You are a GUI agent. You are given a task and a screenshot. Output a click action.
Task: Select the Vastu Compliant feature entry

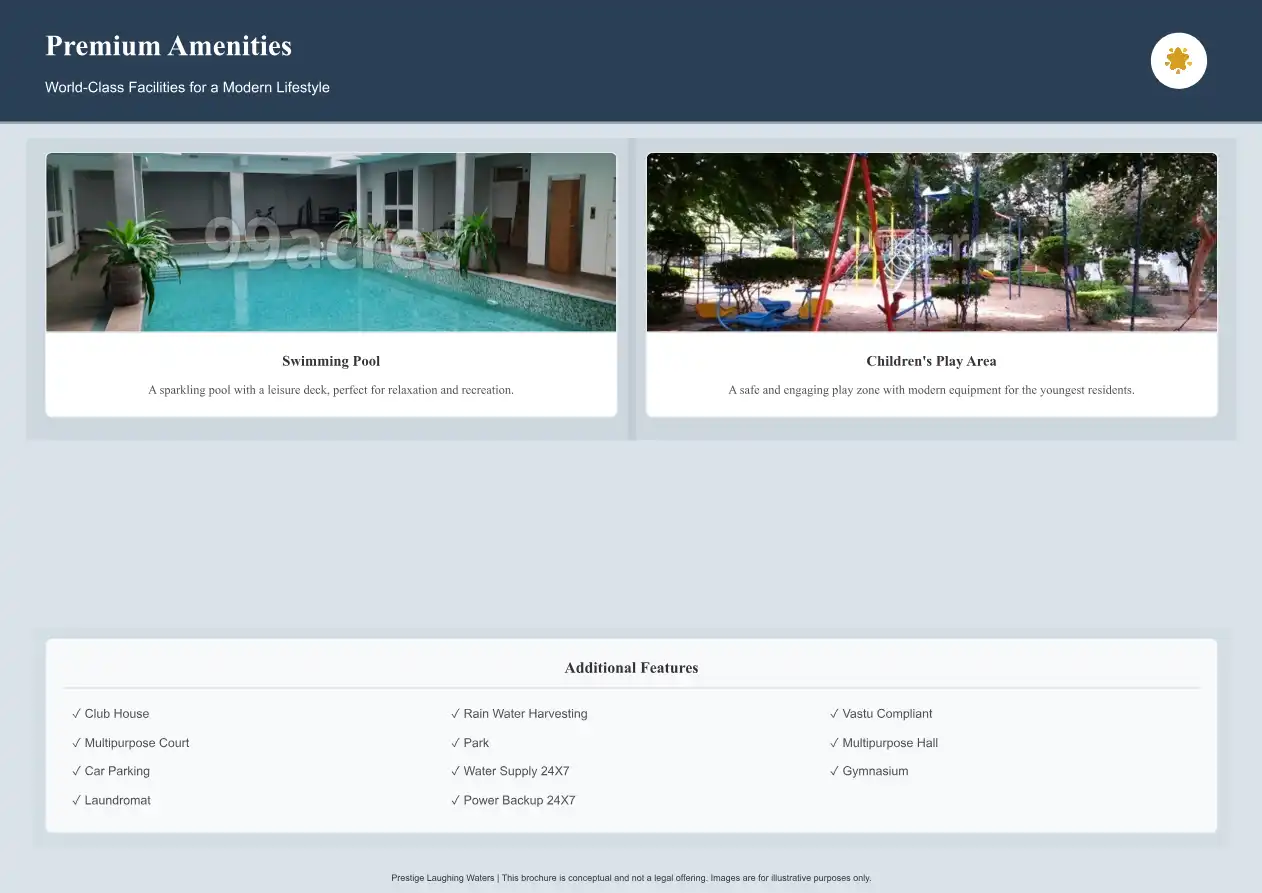click(x=886, y=714)
